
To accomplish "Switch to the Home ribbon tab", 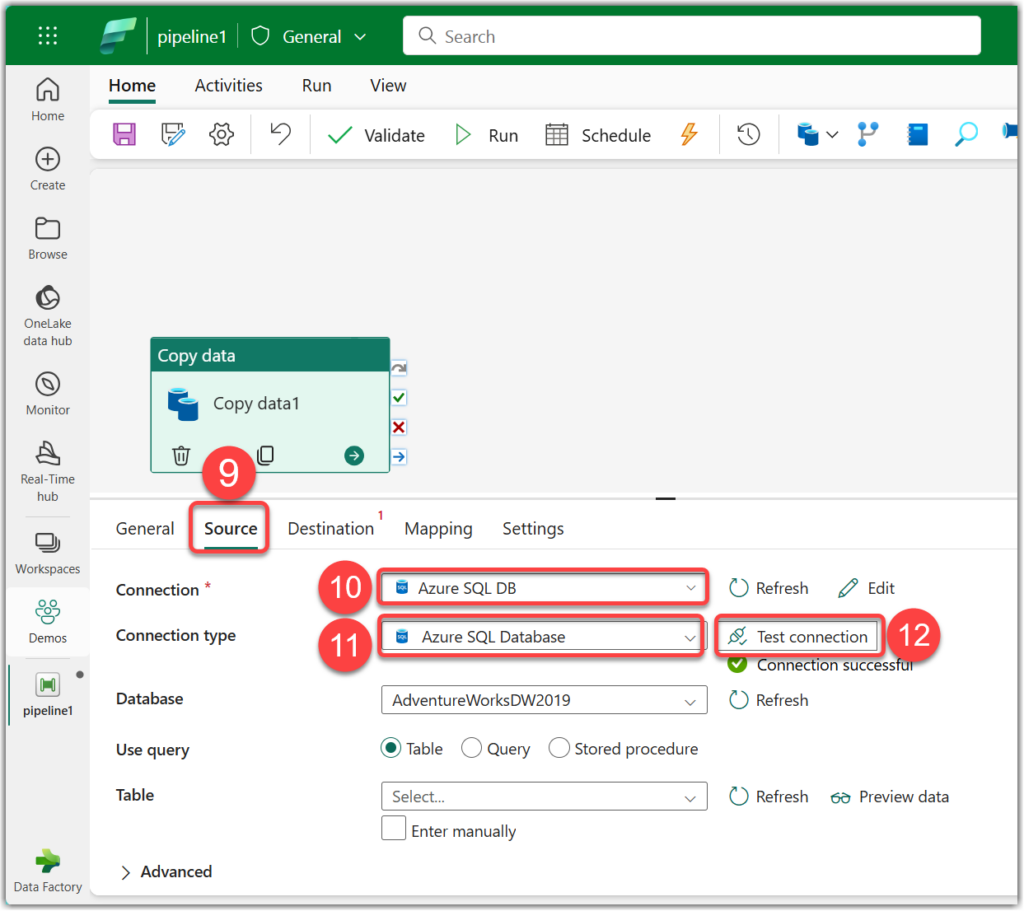I will click(132, 86).
